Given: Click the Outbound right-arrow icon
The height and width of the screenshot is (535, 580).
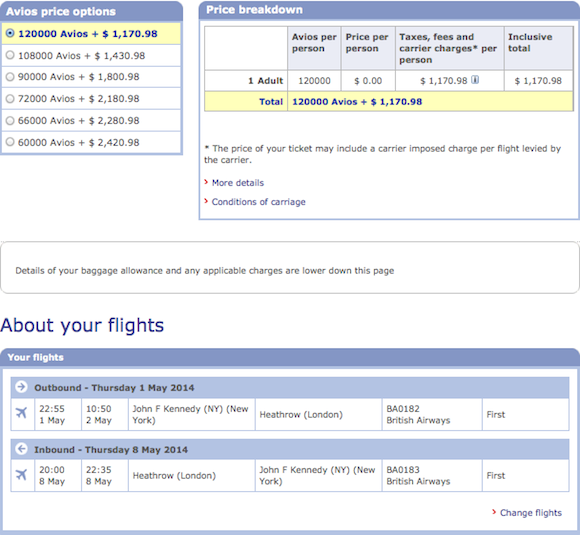Looking at the screenshot, I should click(21, 387).
